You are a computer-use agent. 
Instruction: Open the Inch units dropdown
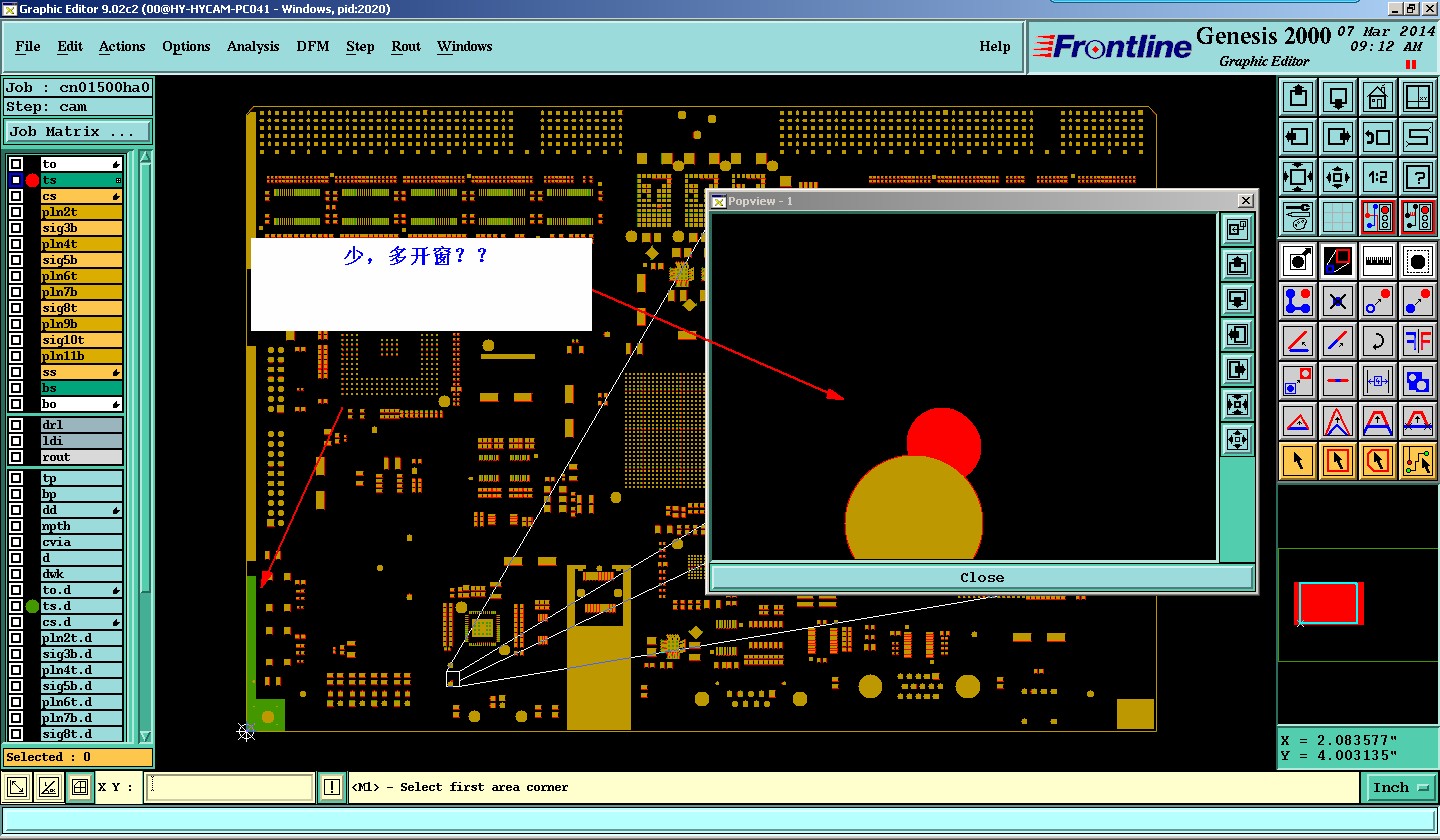click(x=1399, y=788)
